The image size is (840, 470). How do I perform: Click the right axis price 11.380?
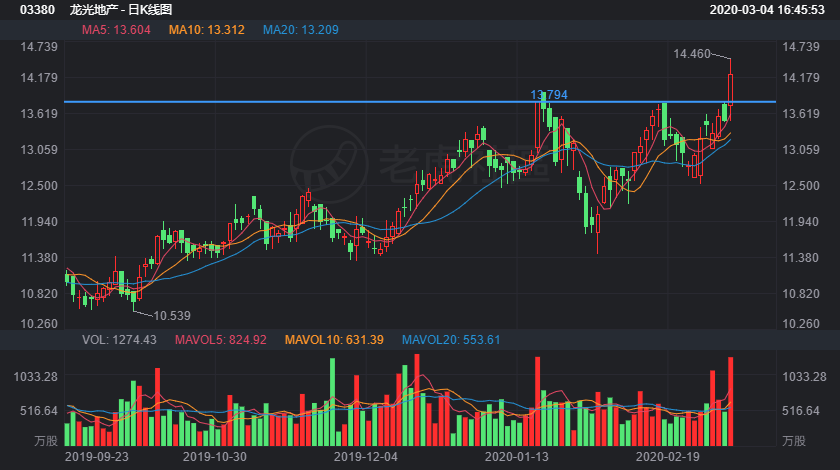(801, 258)
